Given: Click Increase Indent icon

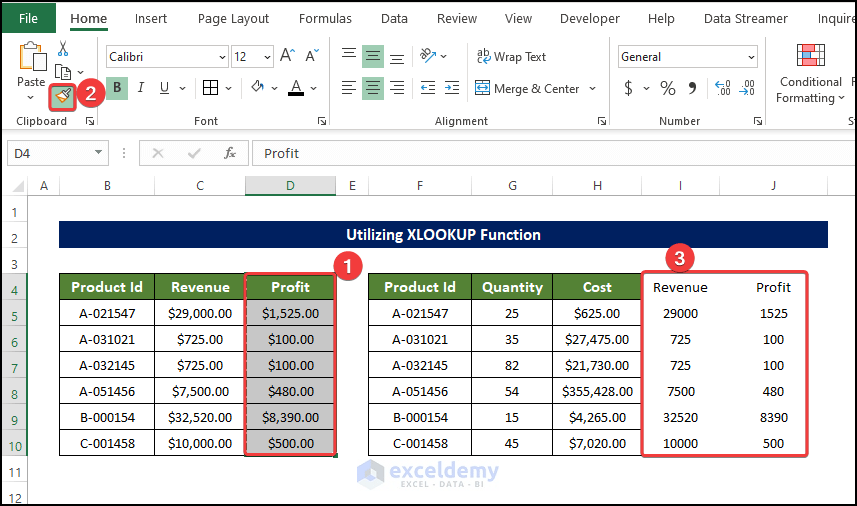Looking at the screenshot, I should [x=452, y=87].
